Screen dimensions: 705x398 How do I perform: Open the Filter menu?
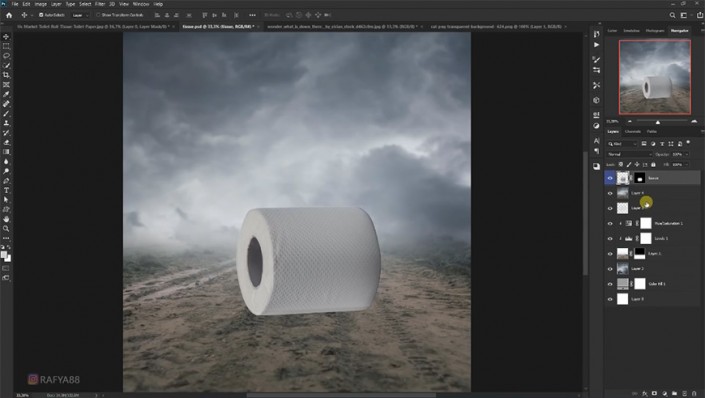click(100, 4)
